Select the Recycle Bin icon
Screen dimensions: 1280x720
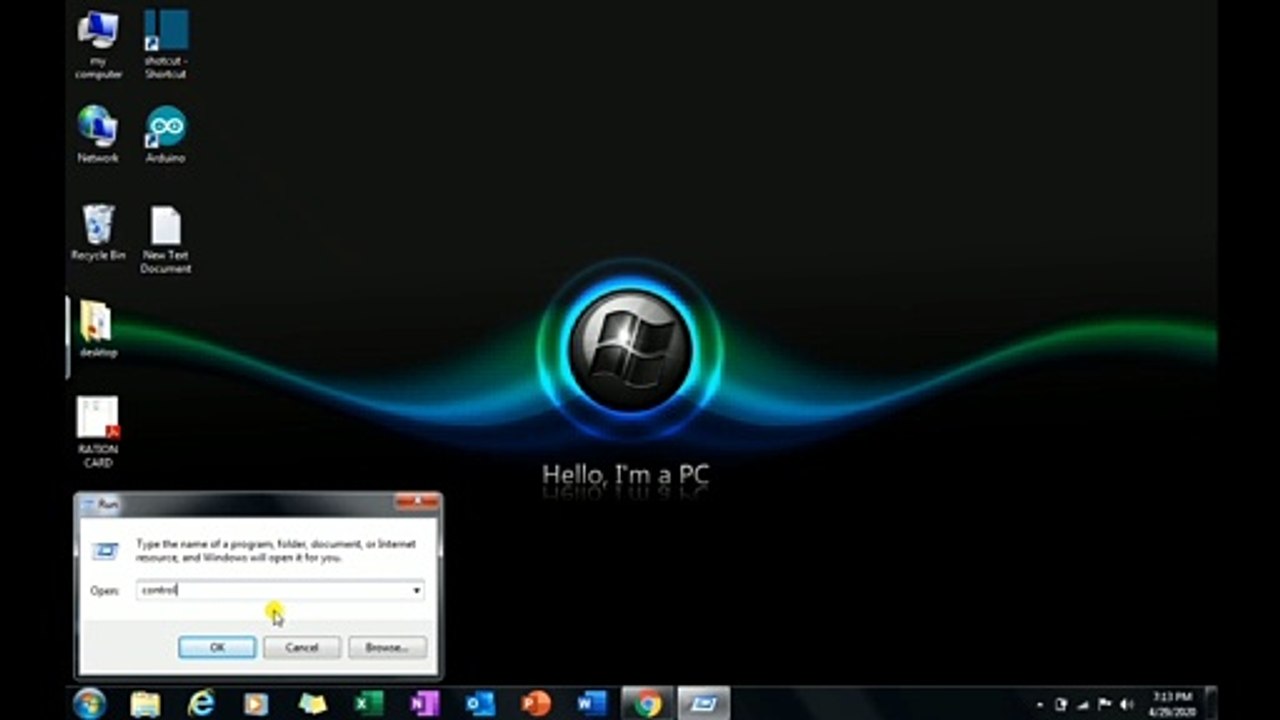tap(98, 232)
